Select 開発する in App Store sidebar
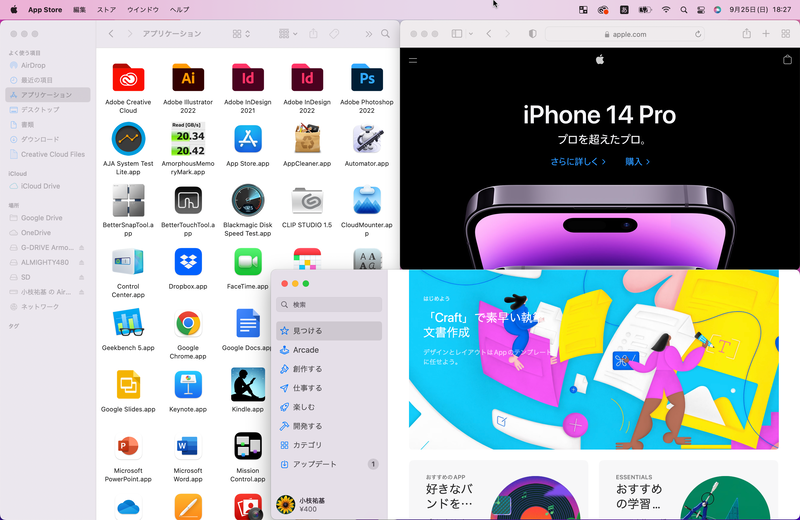This screenshot has width=800, height=520. (329, 426)
